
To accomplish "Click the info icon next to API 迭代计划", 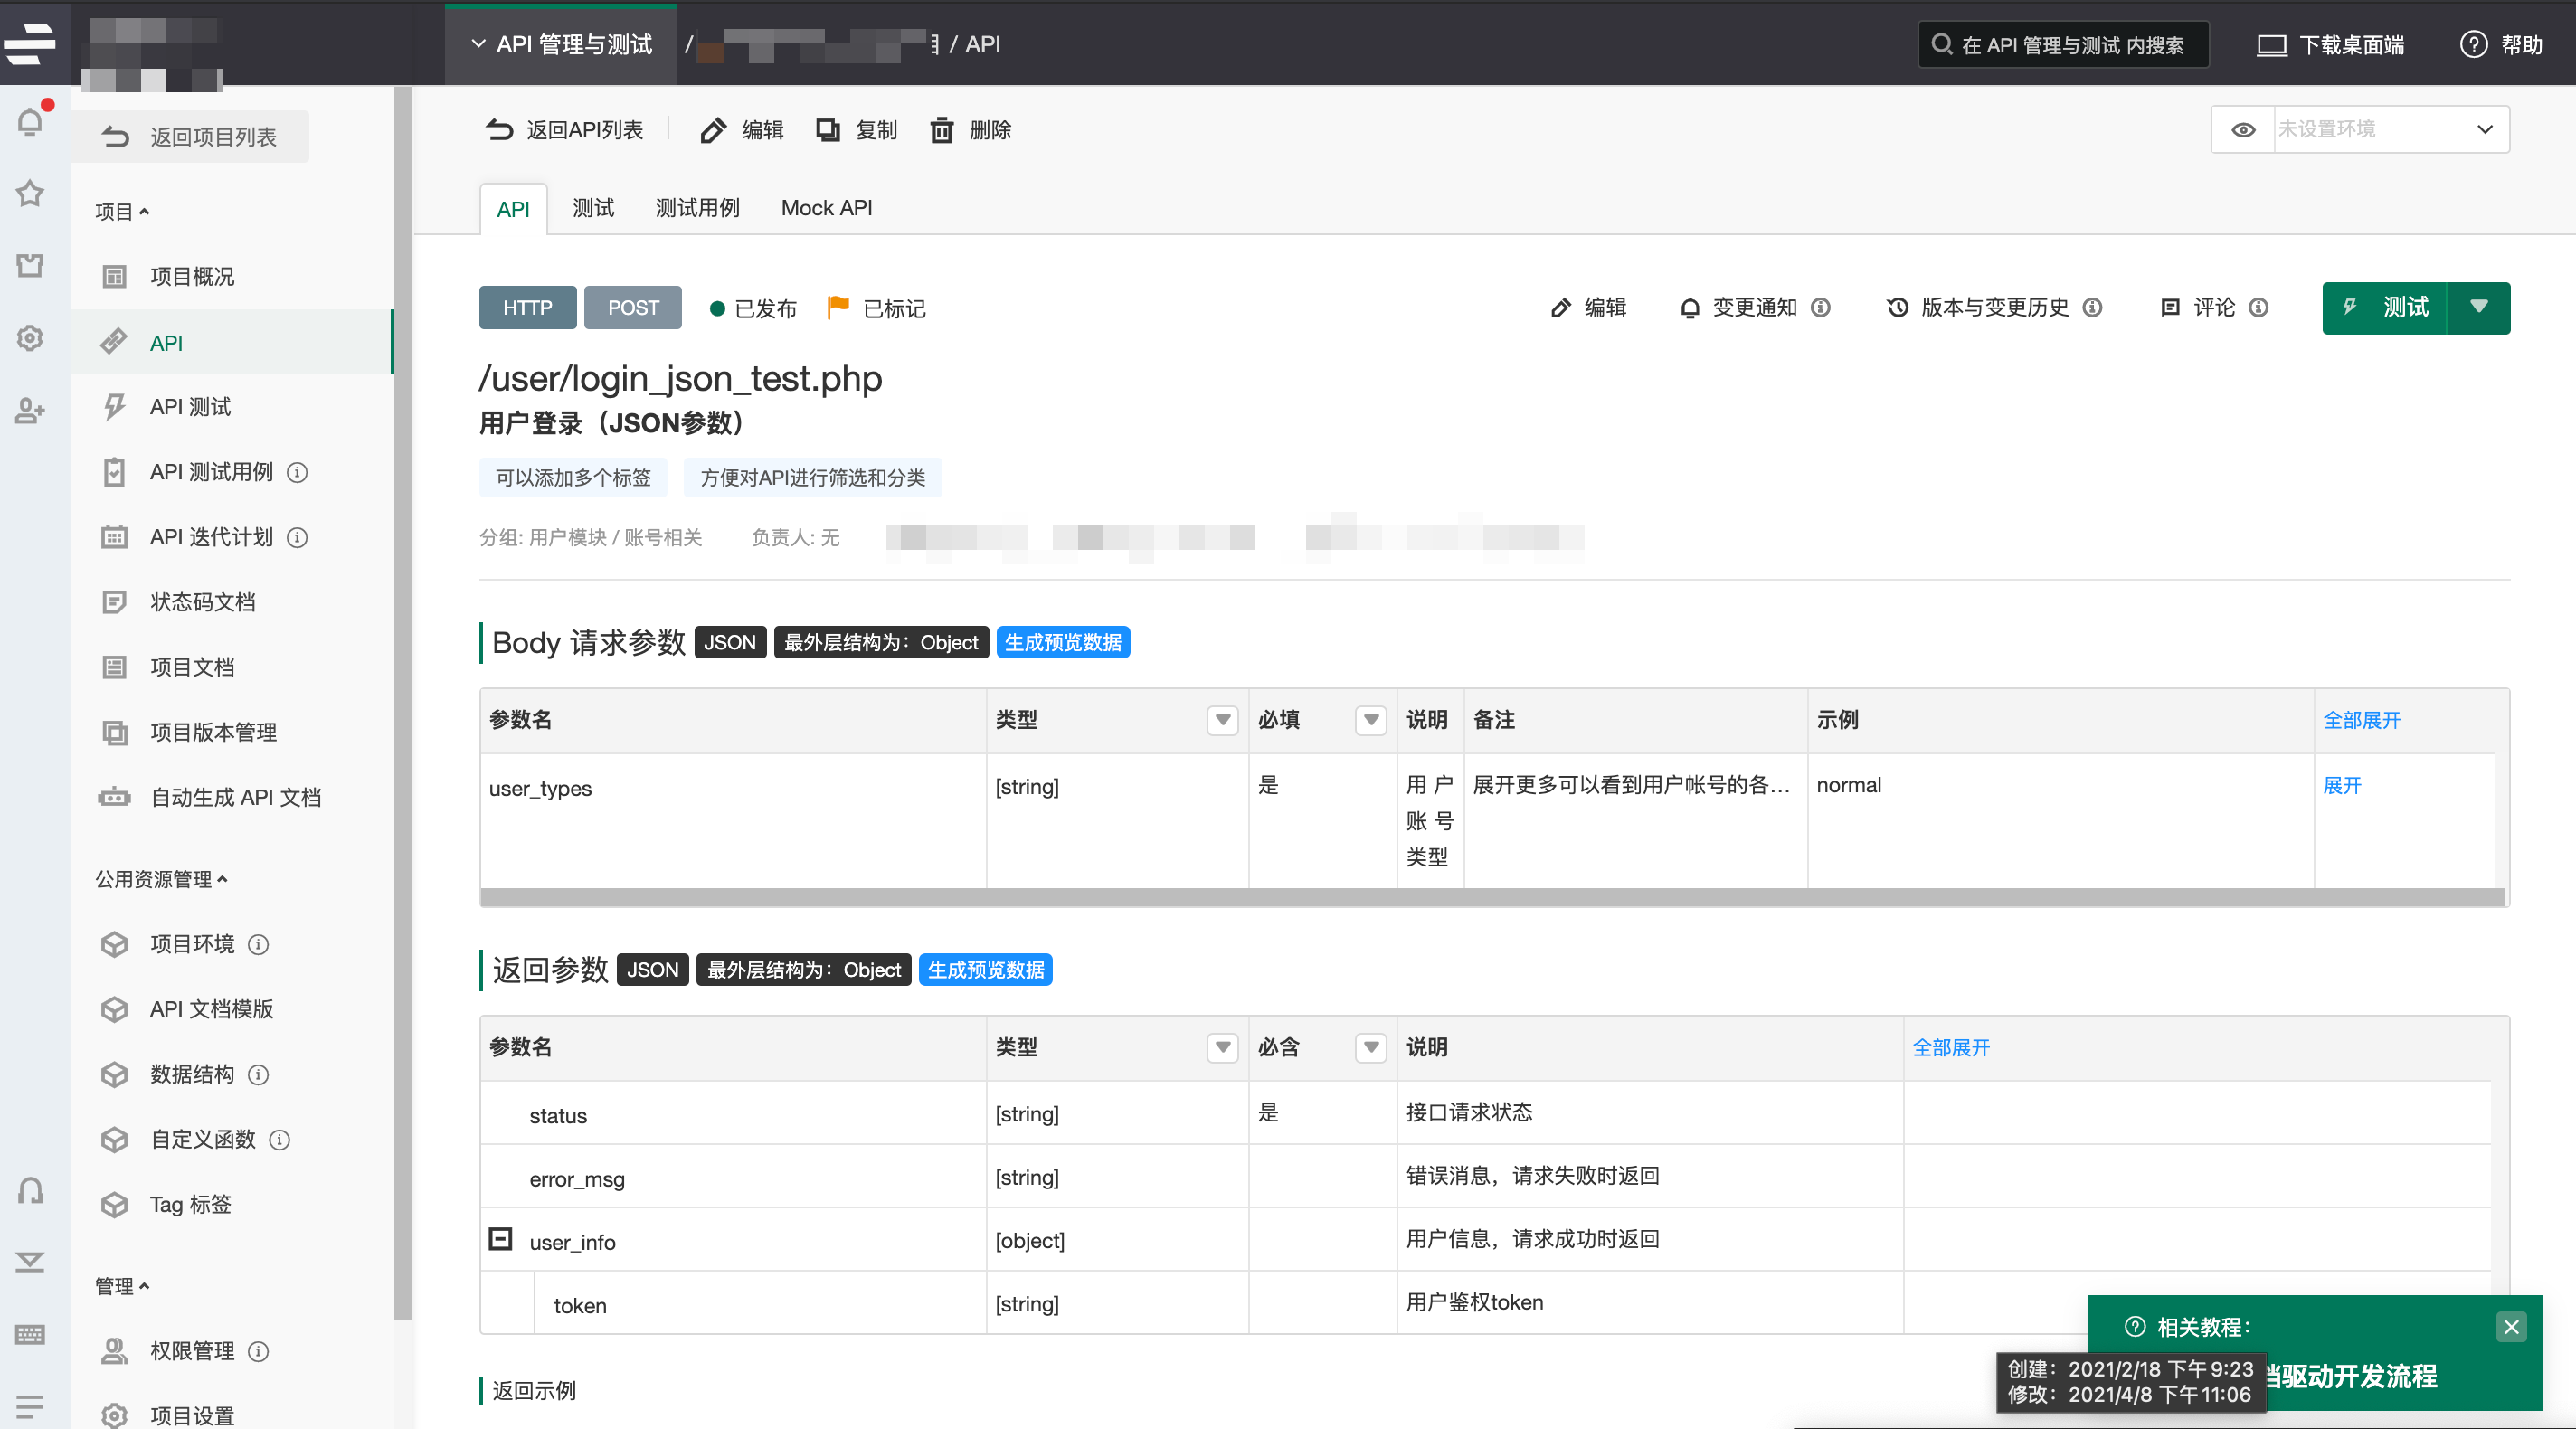I will (x=297, y=537).
